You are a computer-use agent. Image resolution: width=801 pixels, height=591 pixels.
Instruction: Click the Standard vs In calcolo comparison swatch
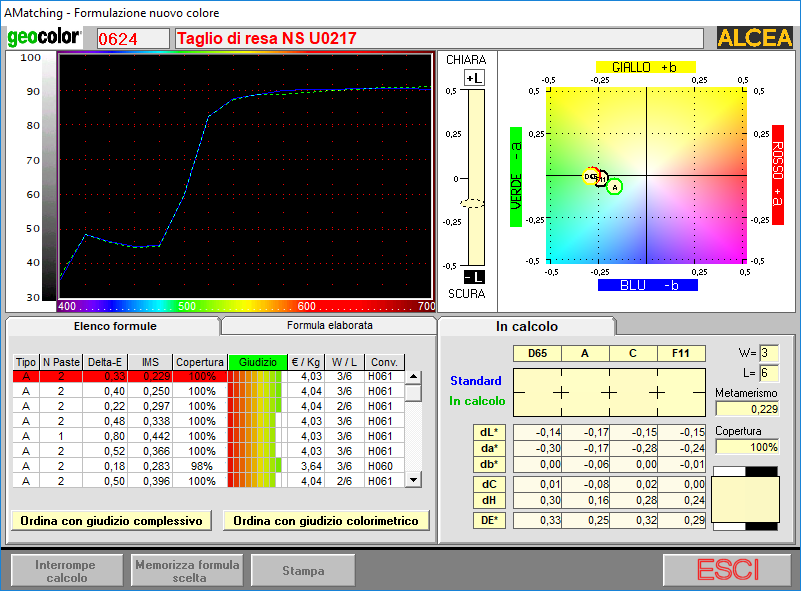click(609, 392)
